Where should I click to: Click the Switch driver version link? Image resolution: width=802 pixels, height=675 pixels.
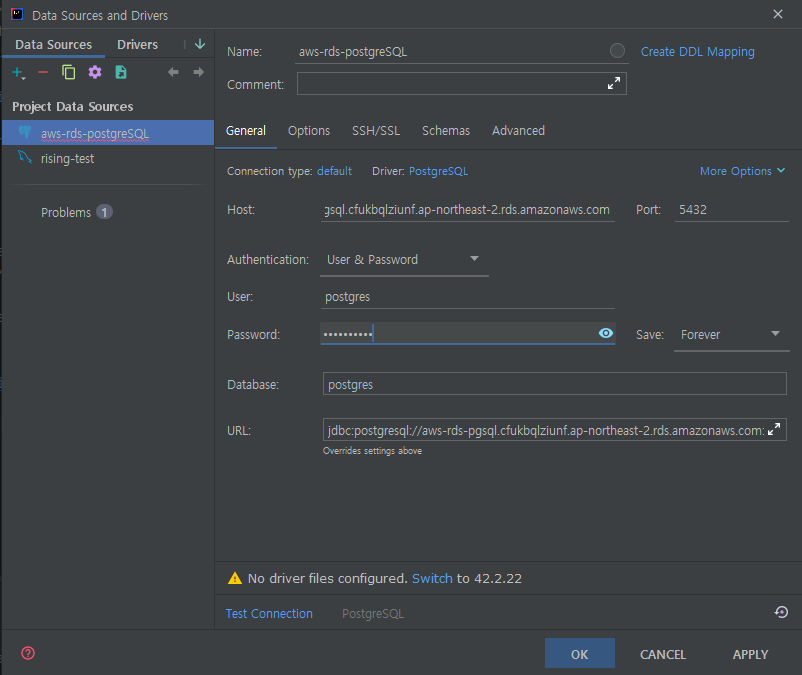coord(432,578)
